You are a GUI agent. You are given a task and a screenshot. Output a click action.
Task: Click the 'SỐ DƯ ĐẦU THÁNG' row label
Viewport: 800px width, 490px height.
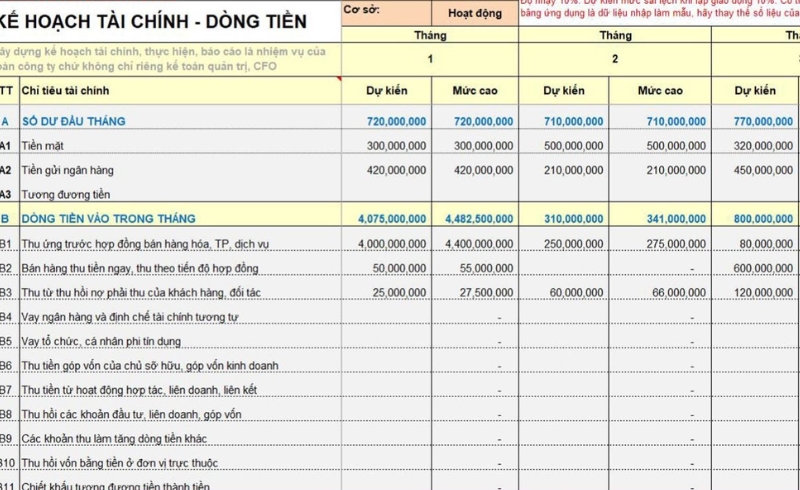pos(73,121)
